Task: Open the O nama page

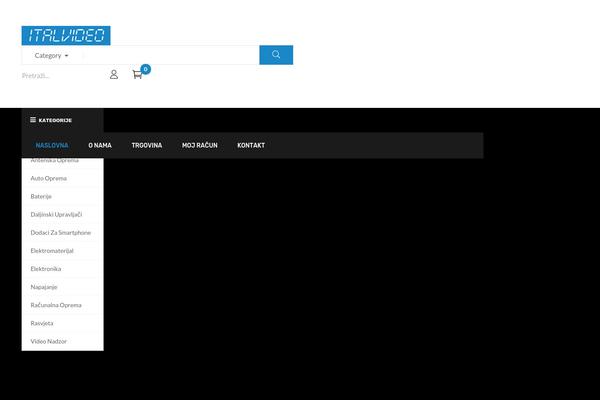Action: 100,145
